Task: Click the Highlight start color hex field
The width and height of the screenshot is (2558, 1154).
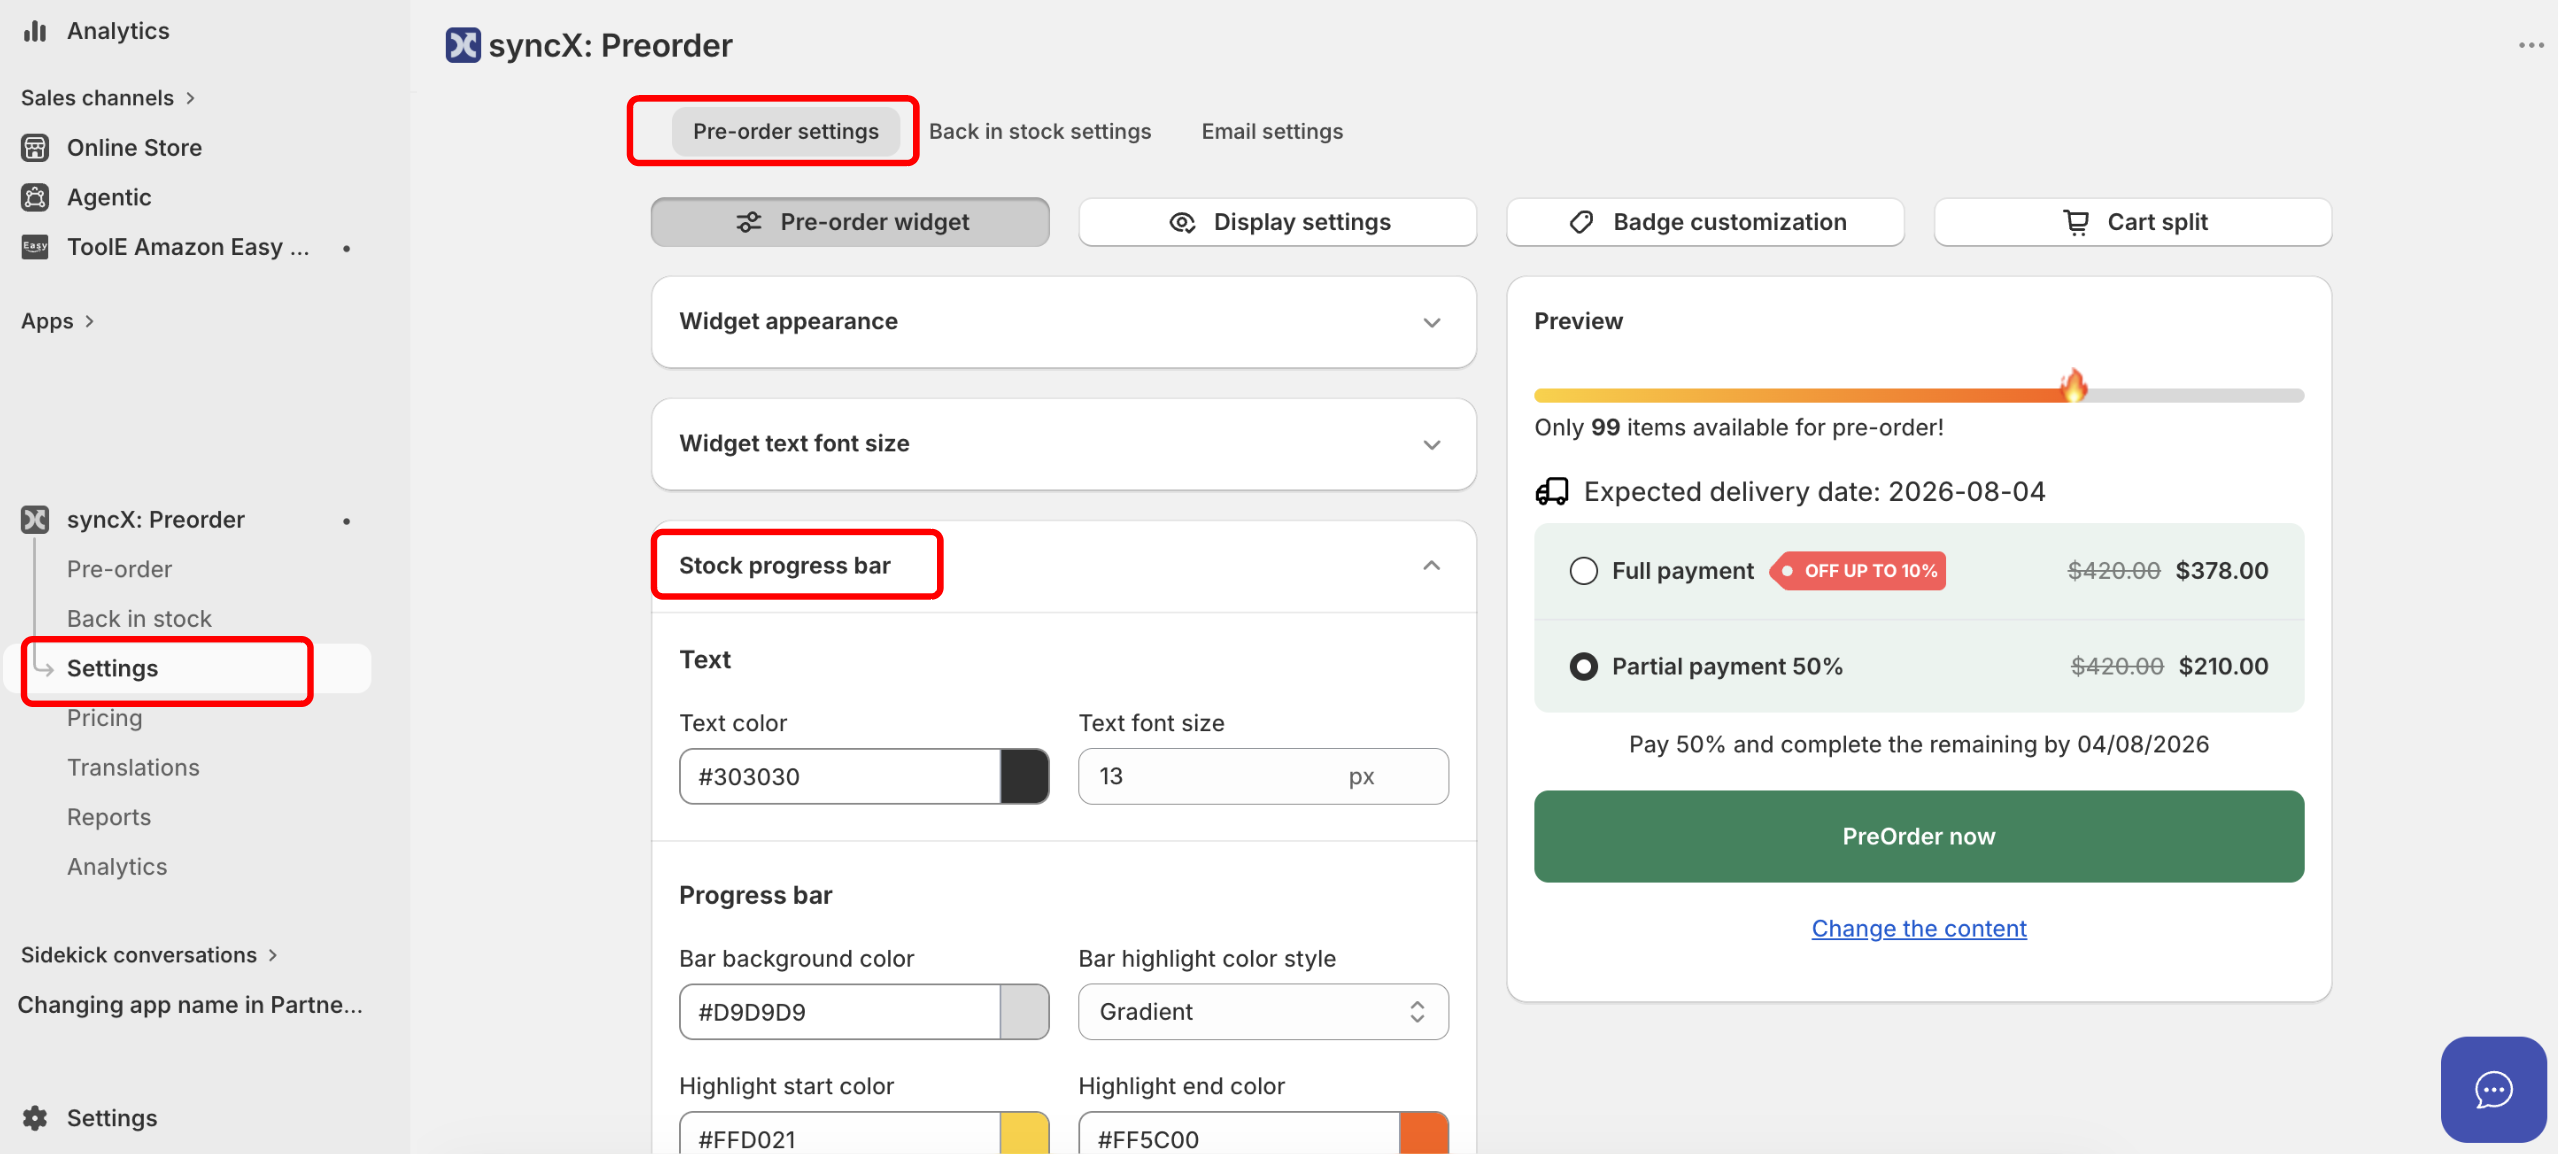Action: tap(840, 1134)
